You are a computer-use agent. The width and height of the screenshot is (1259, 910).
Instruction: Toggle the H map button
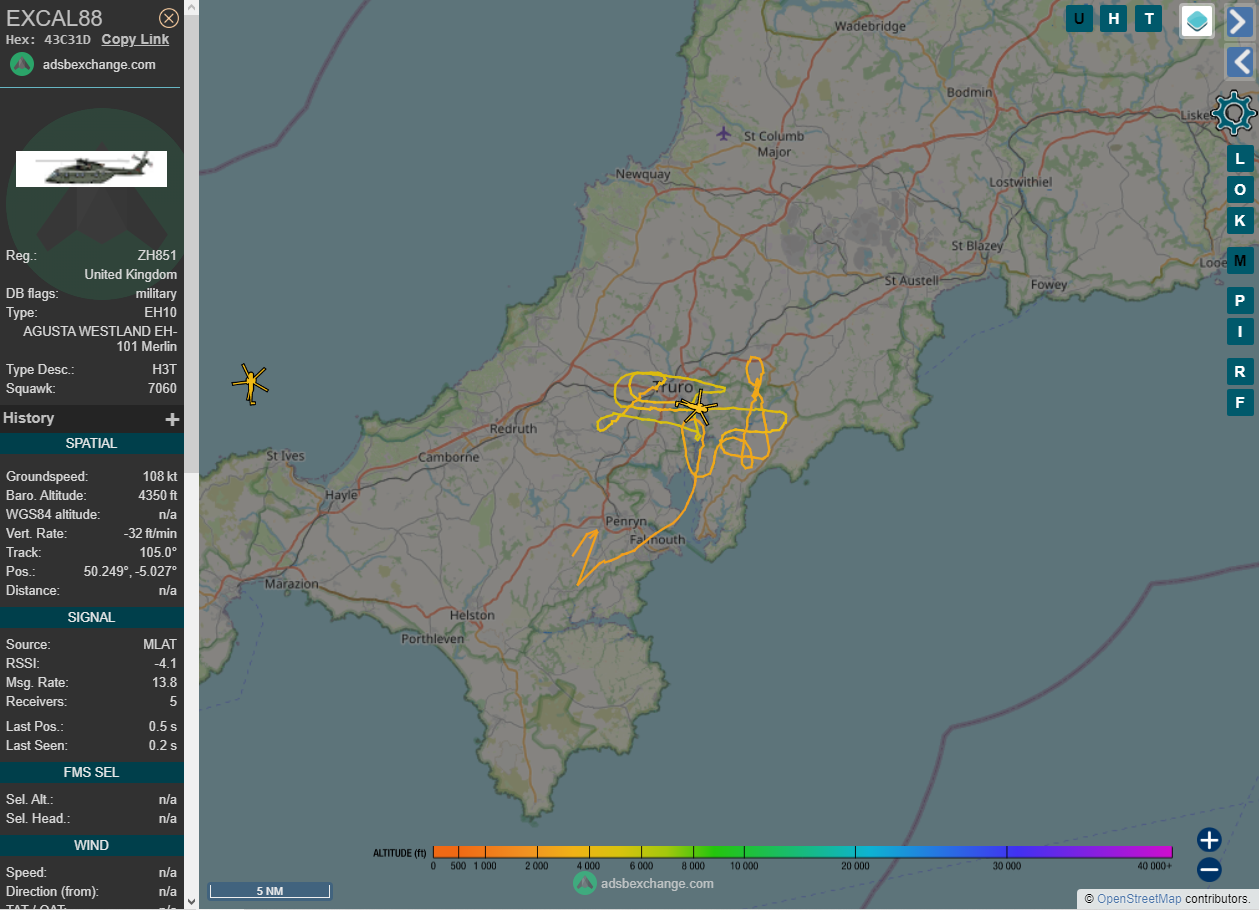coord(1113,18)
